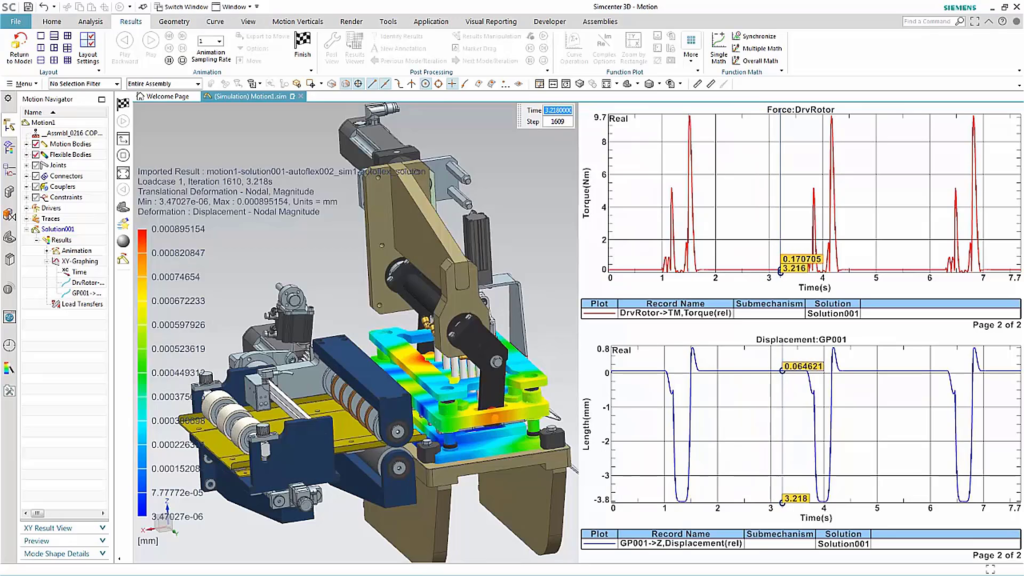Open the Welcome Page tab
Viewport: 1024px width, 576px height.
click(163, 96)
